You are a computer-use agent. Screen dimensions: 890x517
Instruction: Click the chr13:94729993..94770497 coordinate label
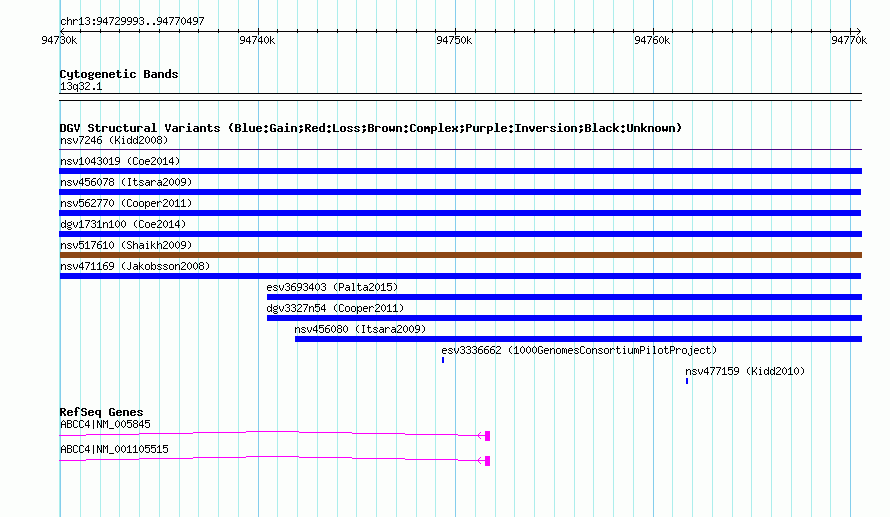click(x=132, y=21)
